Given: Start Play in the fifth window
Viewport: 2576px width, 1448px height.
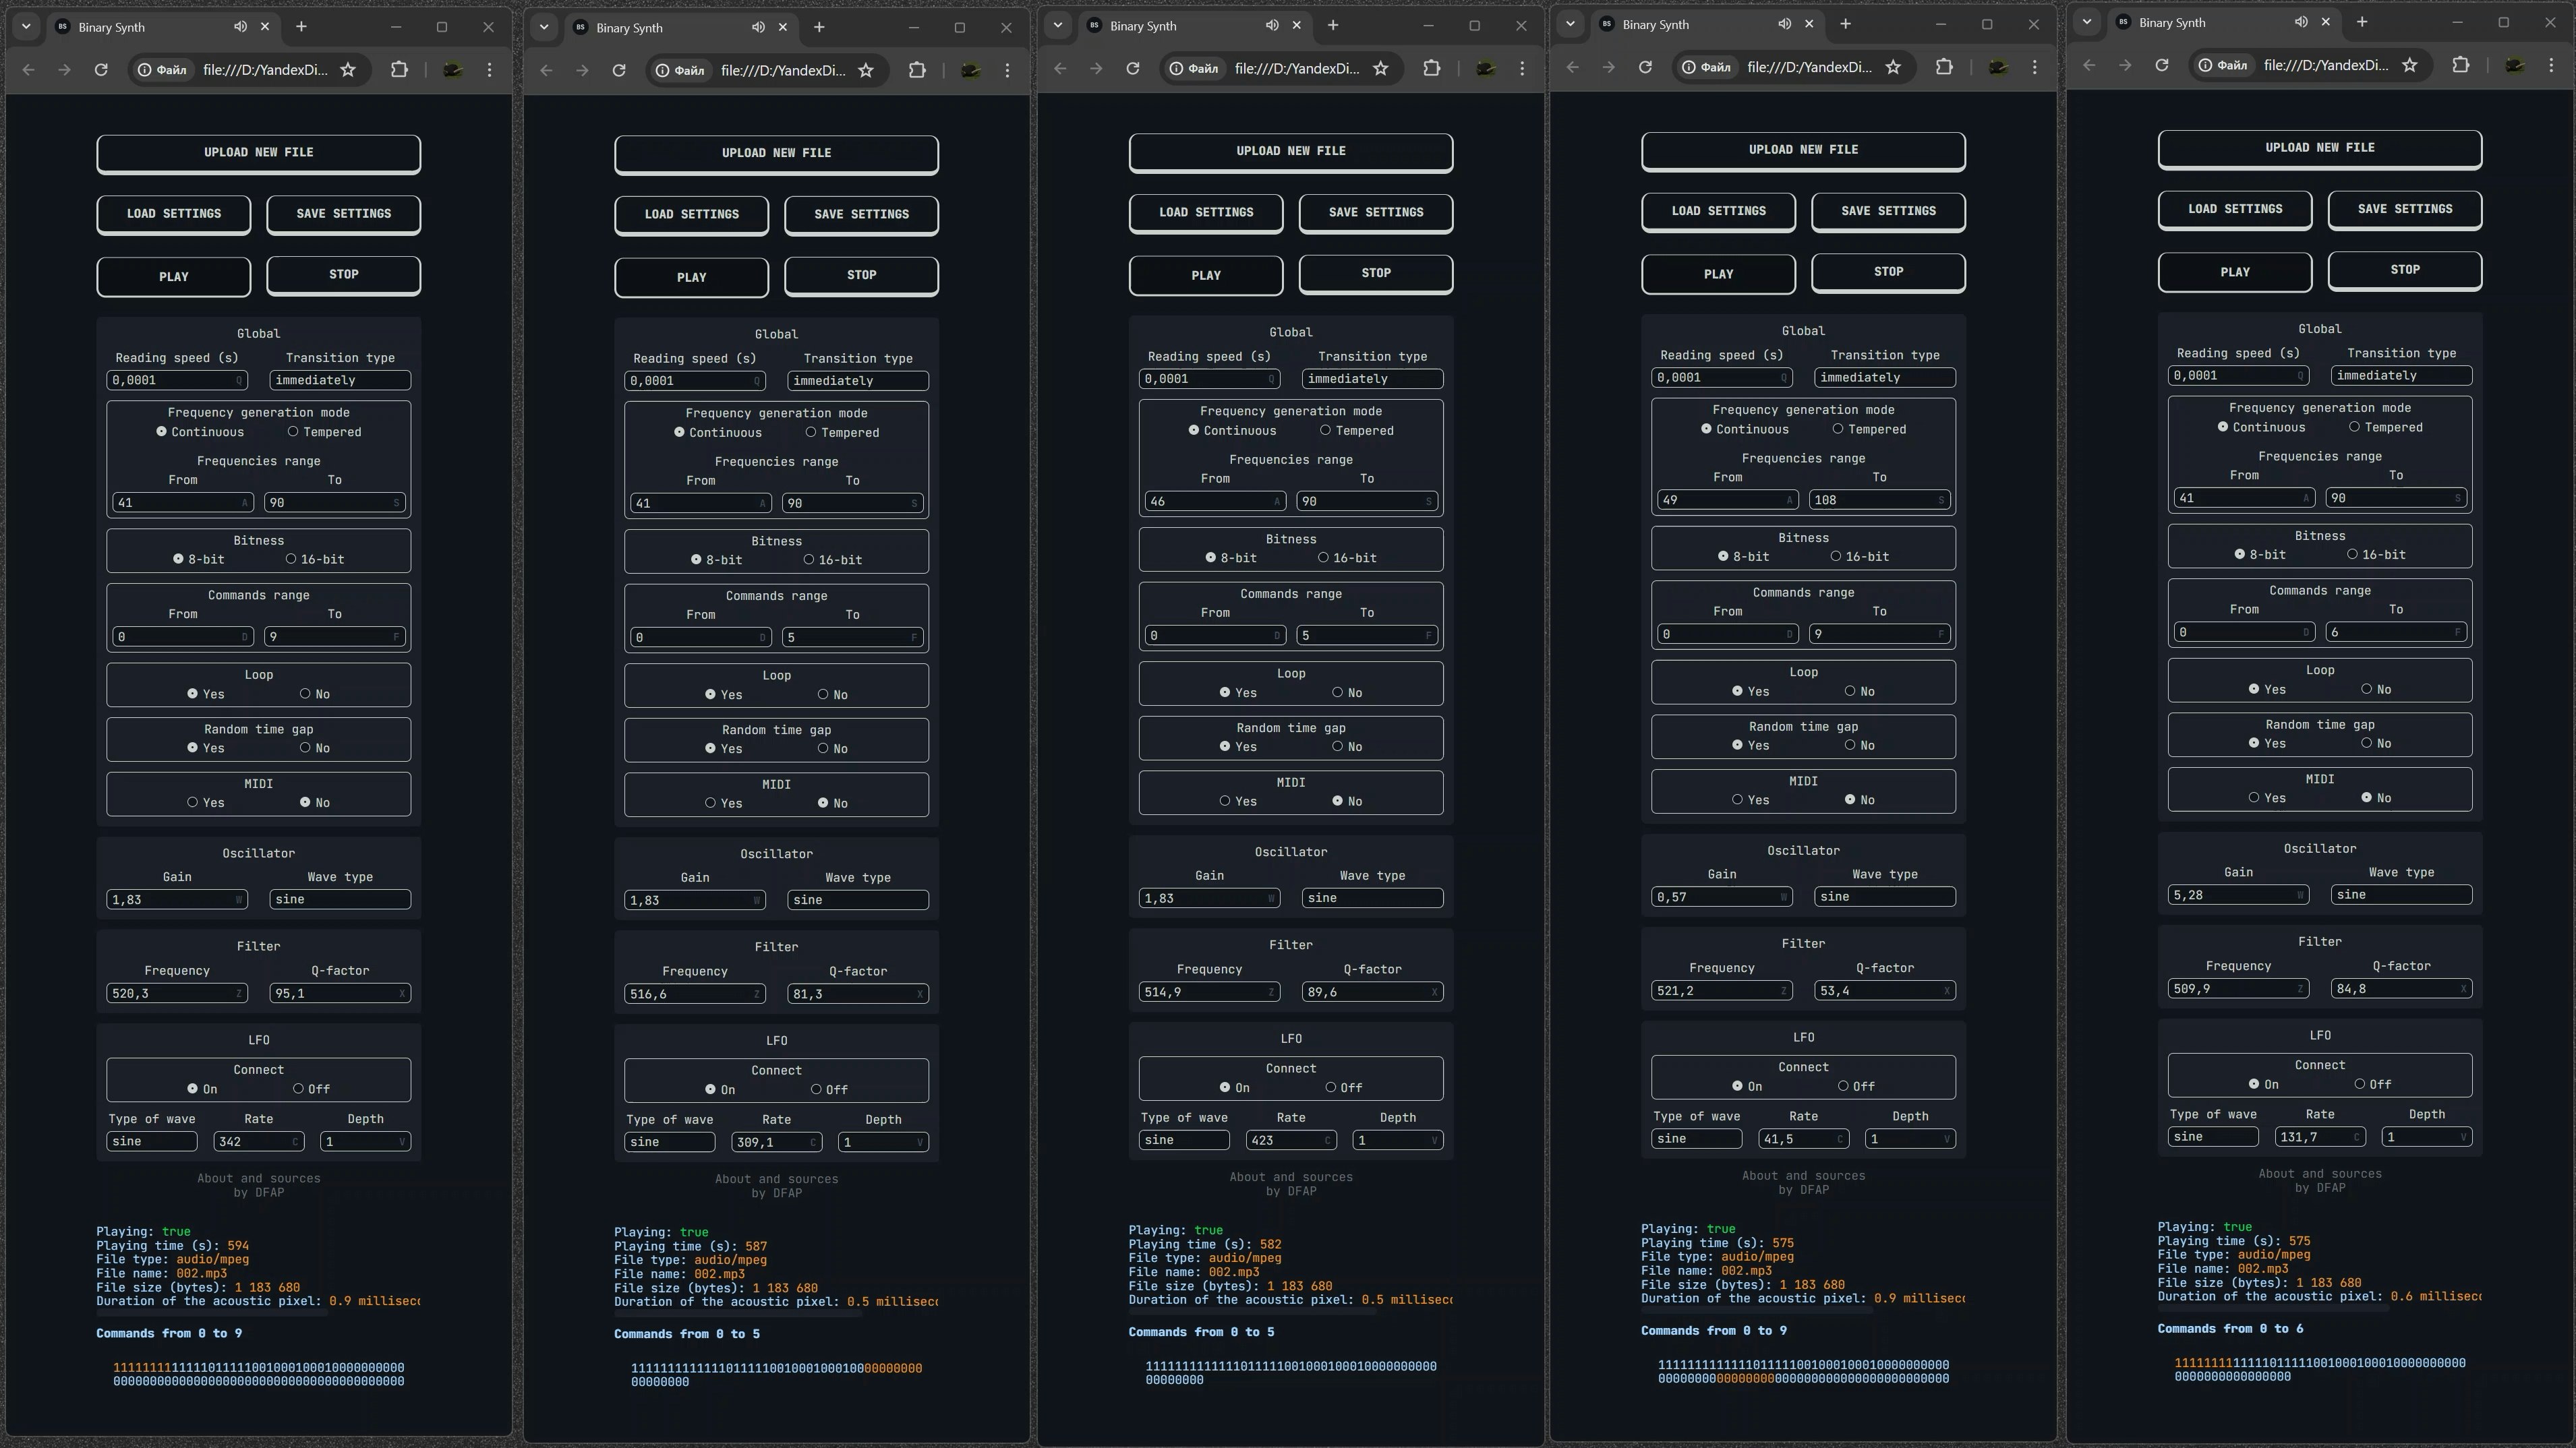Looking at the screenshot, I should (x=2235, y=272).
